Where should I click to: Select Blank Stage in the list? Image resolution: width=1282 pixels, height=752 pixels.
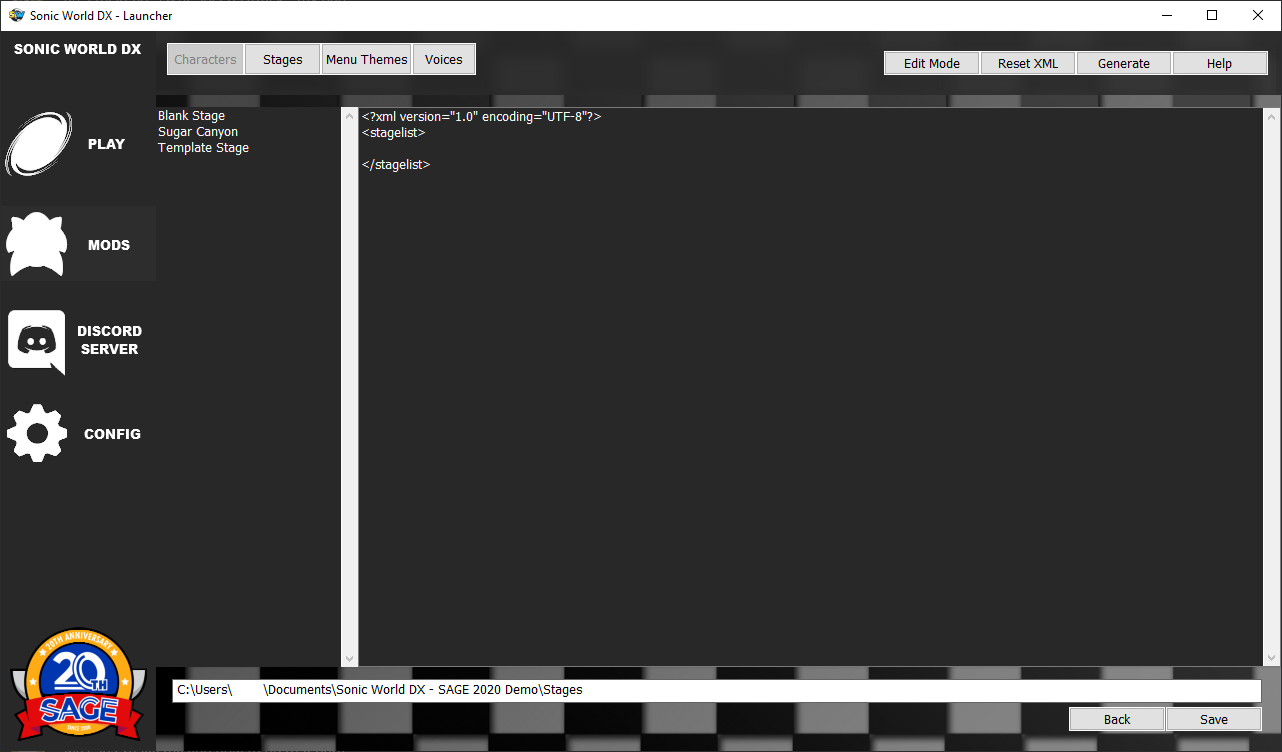192,116
